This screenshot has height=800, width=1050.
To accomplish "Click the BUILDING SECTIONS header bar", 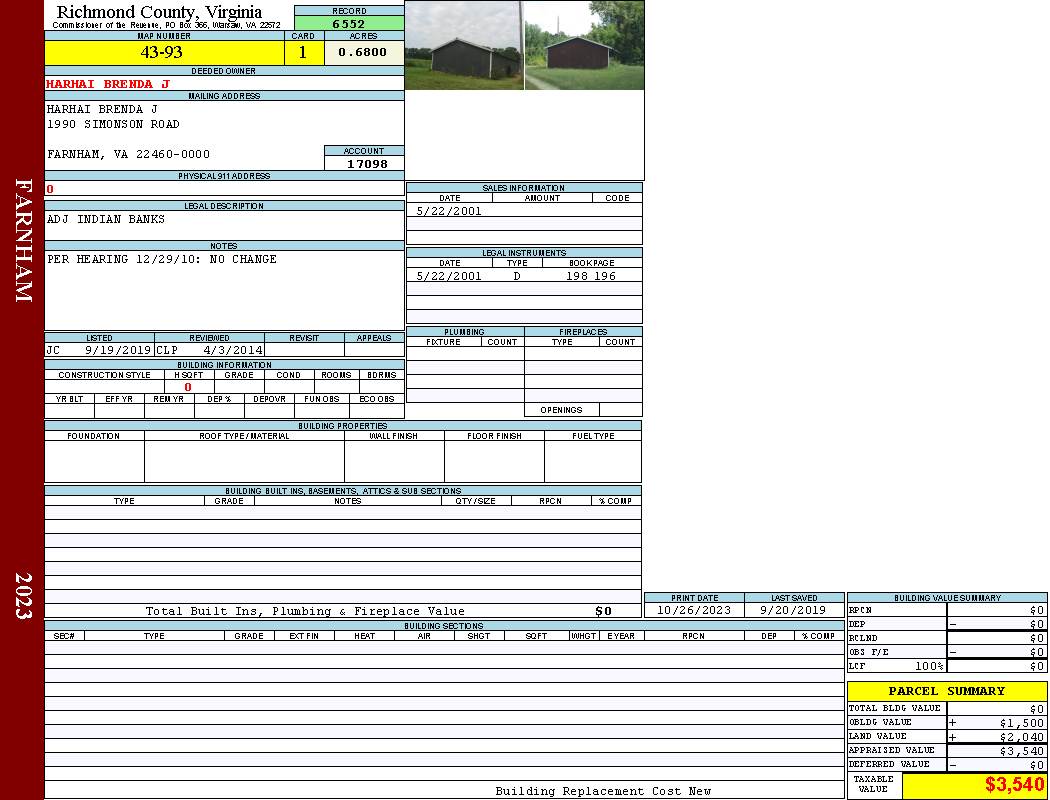I will [443, 626].
